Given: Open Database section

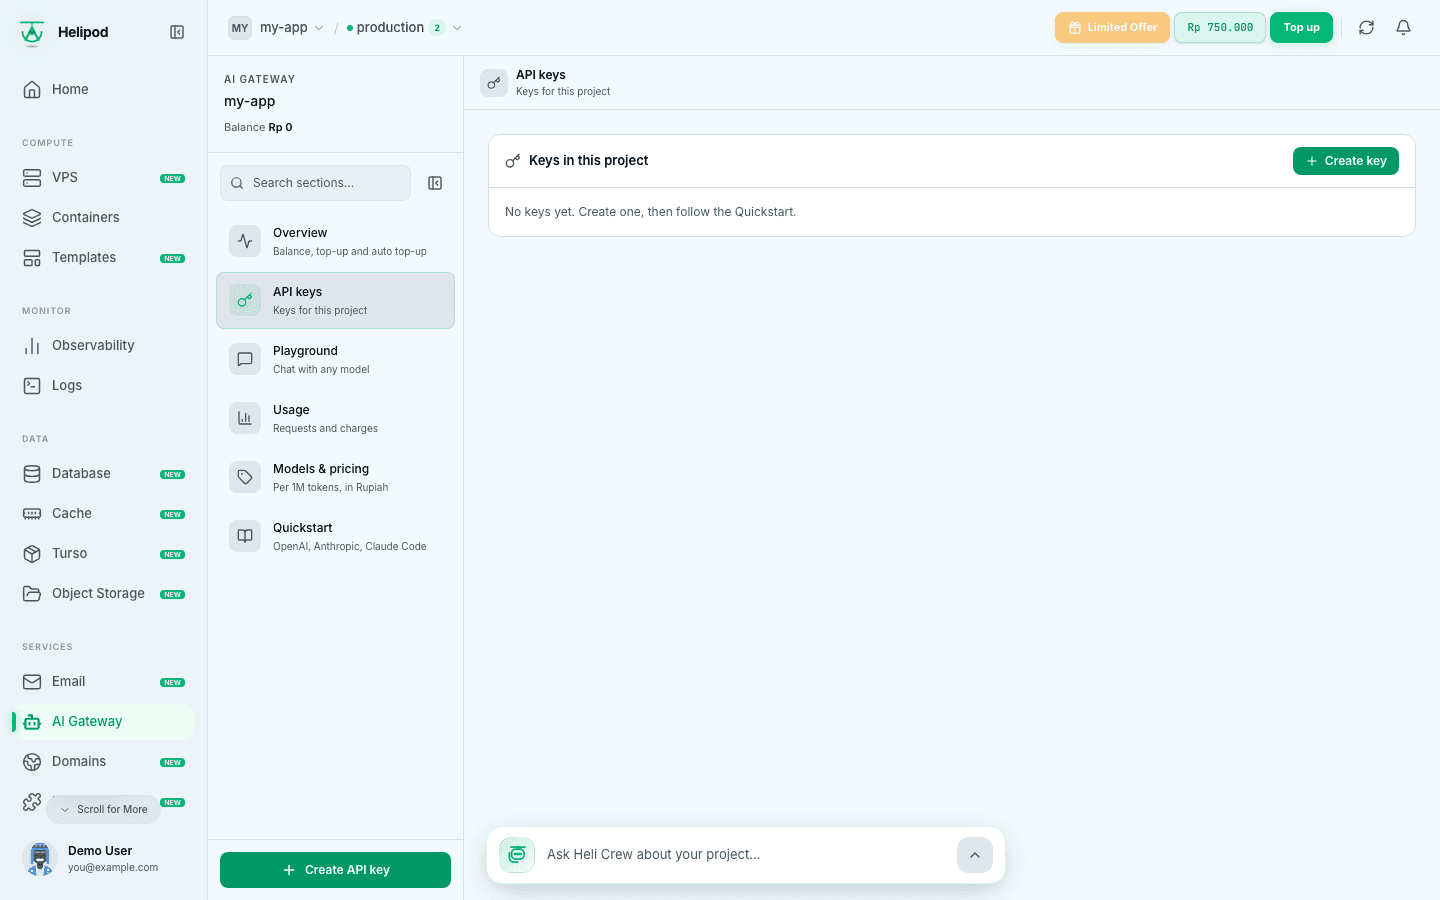Looking at the screenshot, I should pyautogui.click(x=104, y=473).
